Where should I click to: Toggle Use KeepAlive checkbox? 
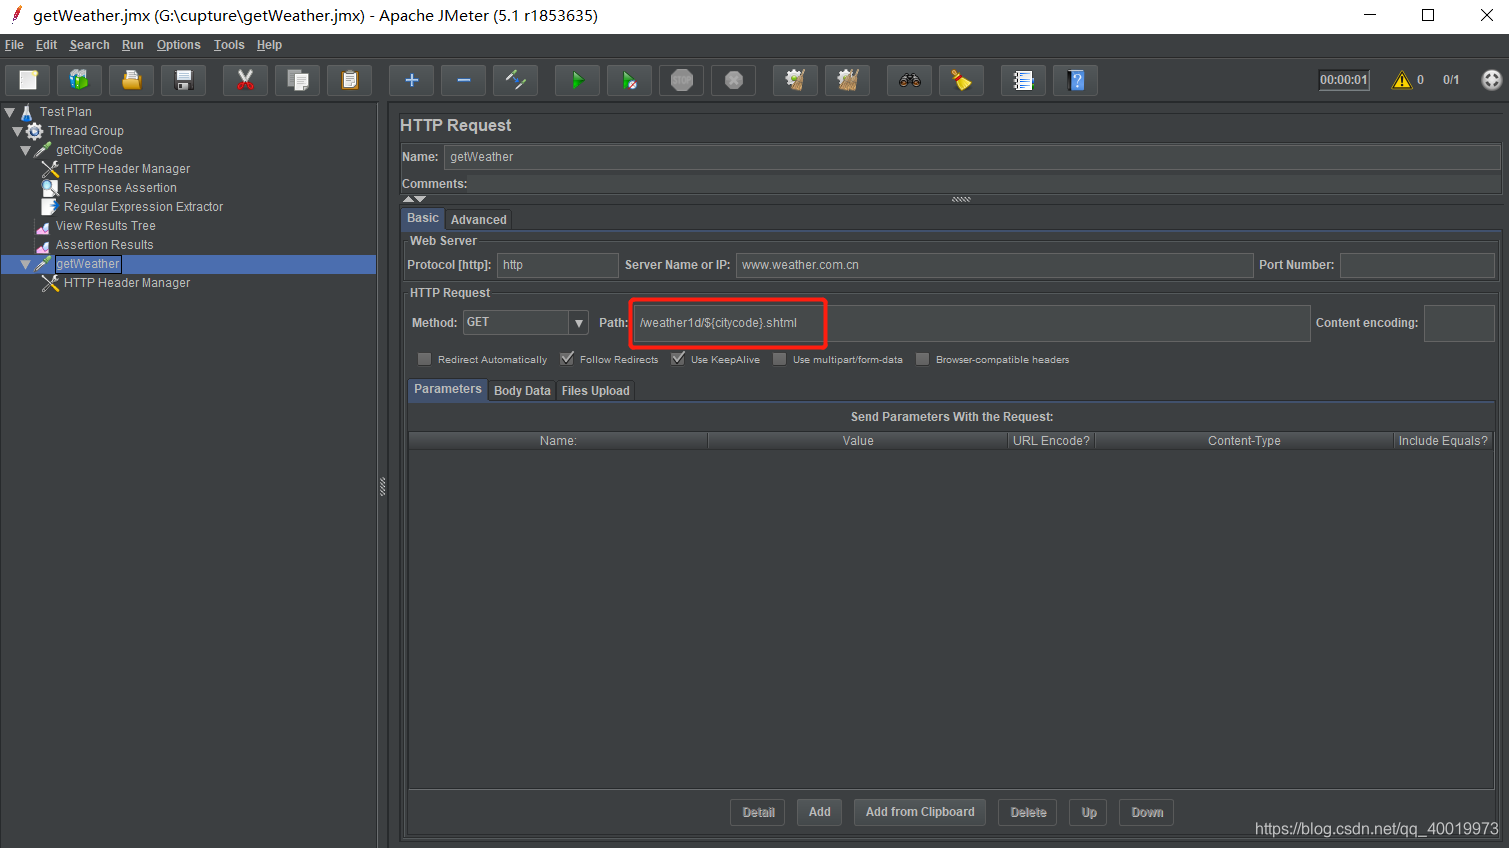click(x=678, y=359)
